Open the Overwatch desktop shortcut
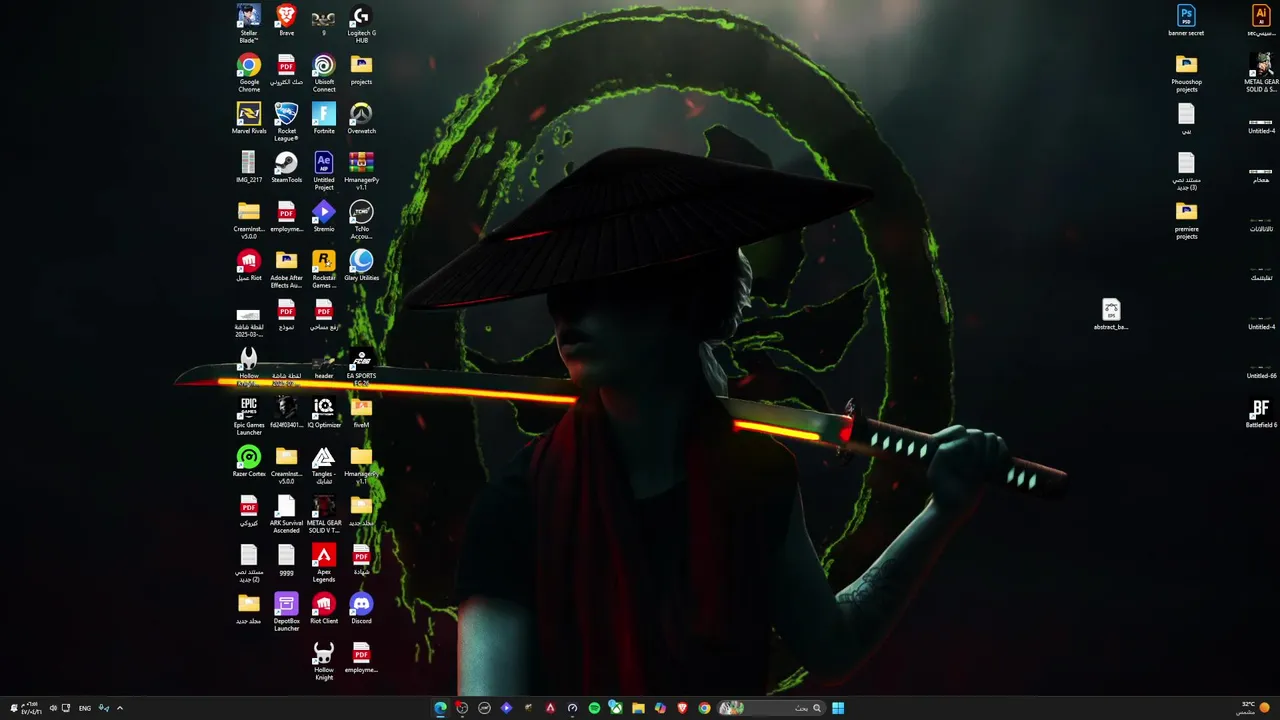 pyautogui.click(x=361, y=118)
